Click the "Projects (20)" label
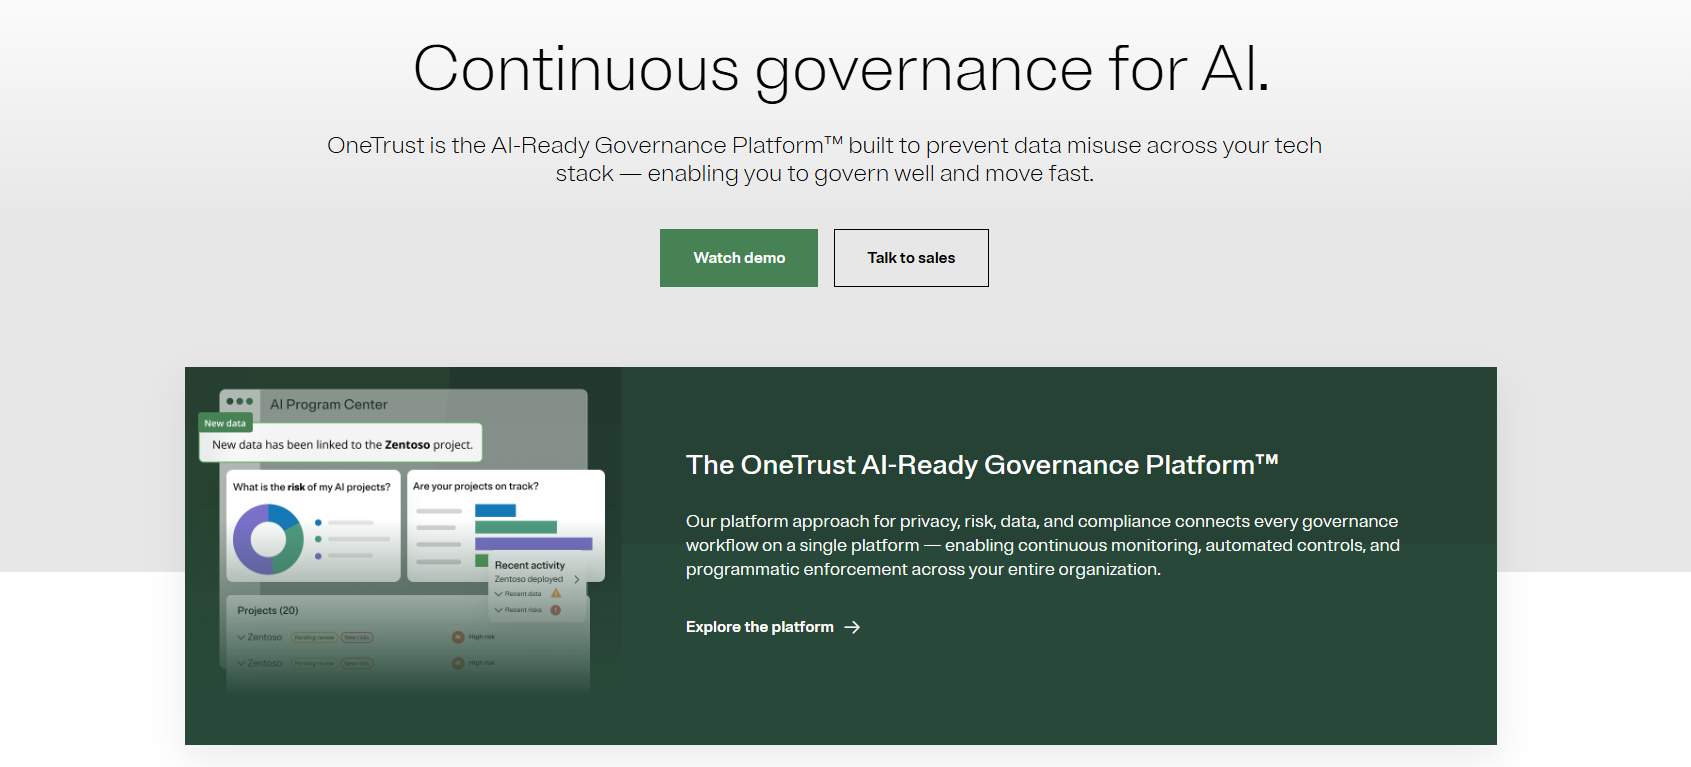 click(268, 610)
